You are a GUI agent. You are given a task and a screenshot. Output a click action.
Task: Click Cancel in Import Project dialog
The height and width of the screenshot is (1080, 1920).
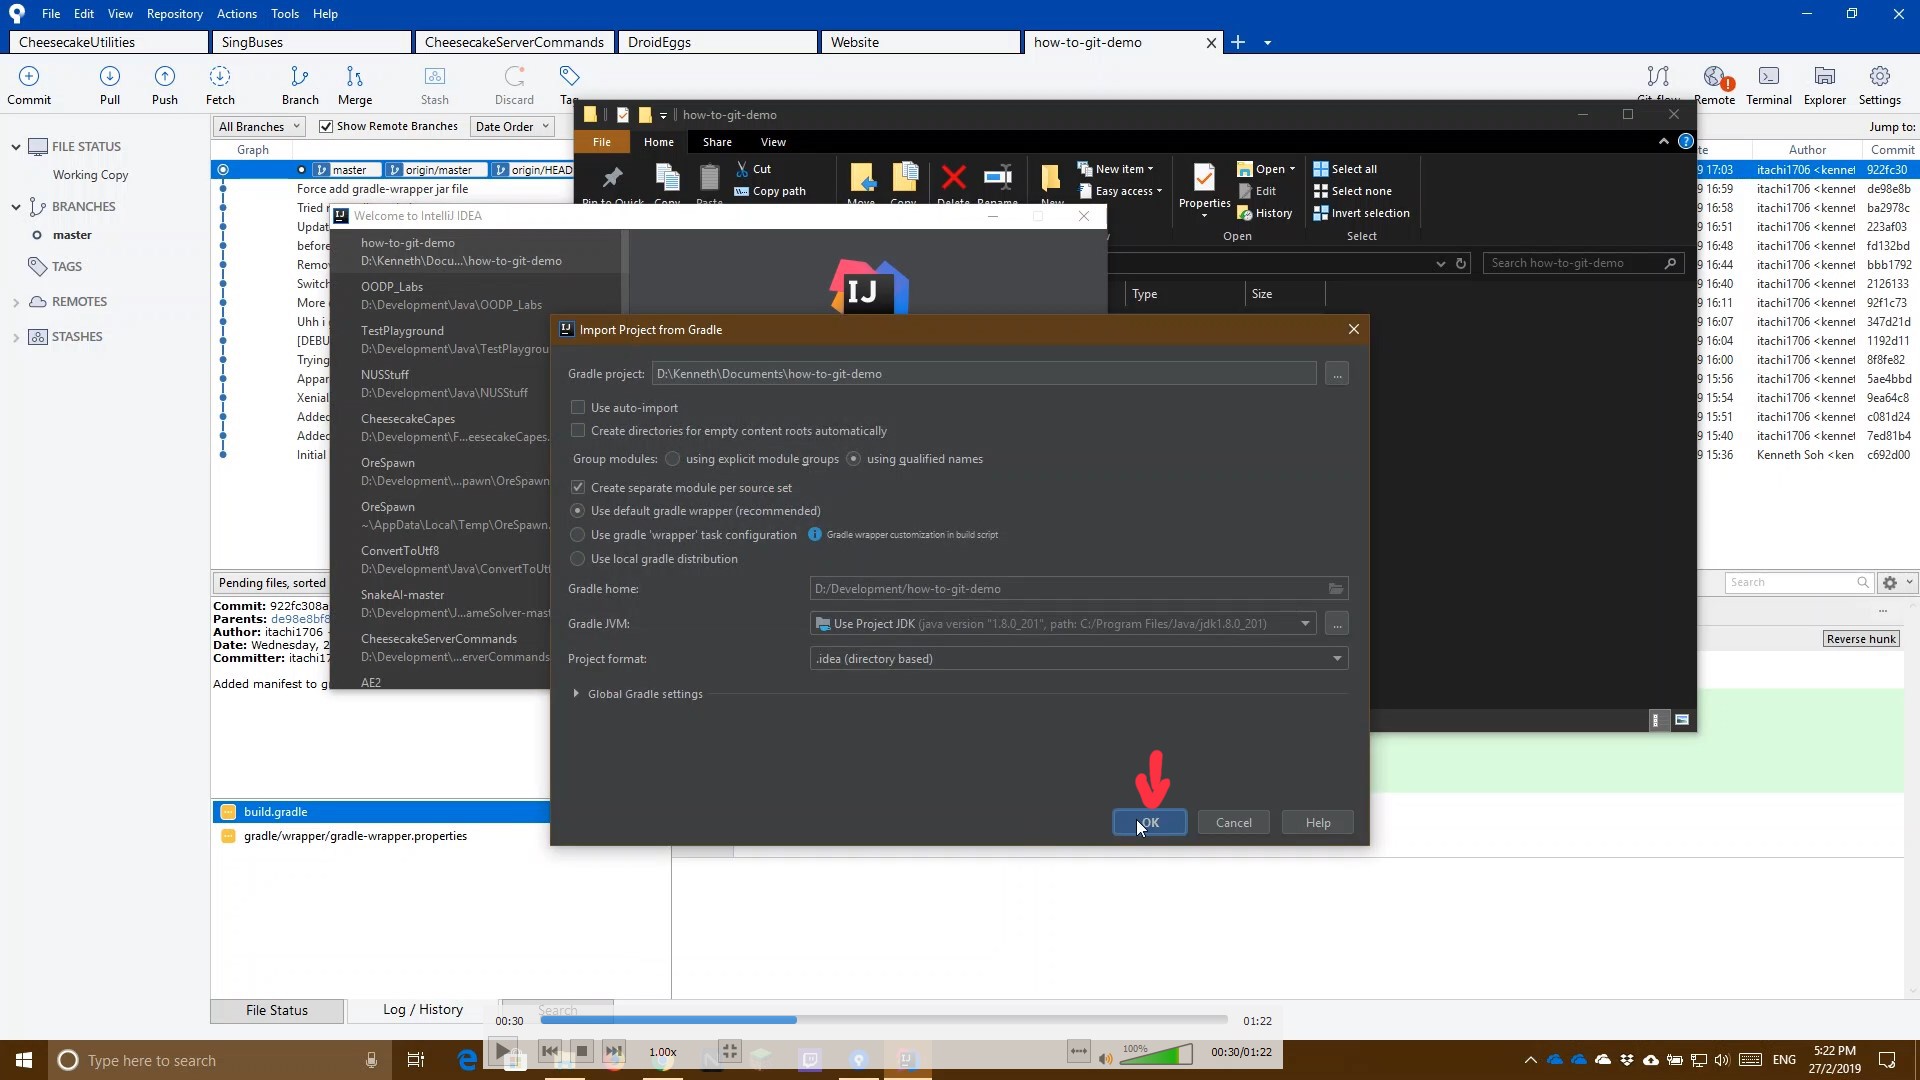(x=1233, y=822)
